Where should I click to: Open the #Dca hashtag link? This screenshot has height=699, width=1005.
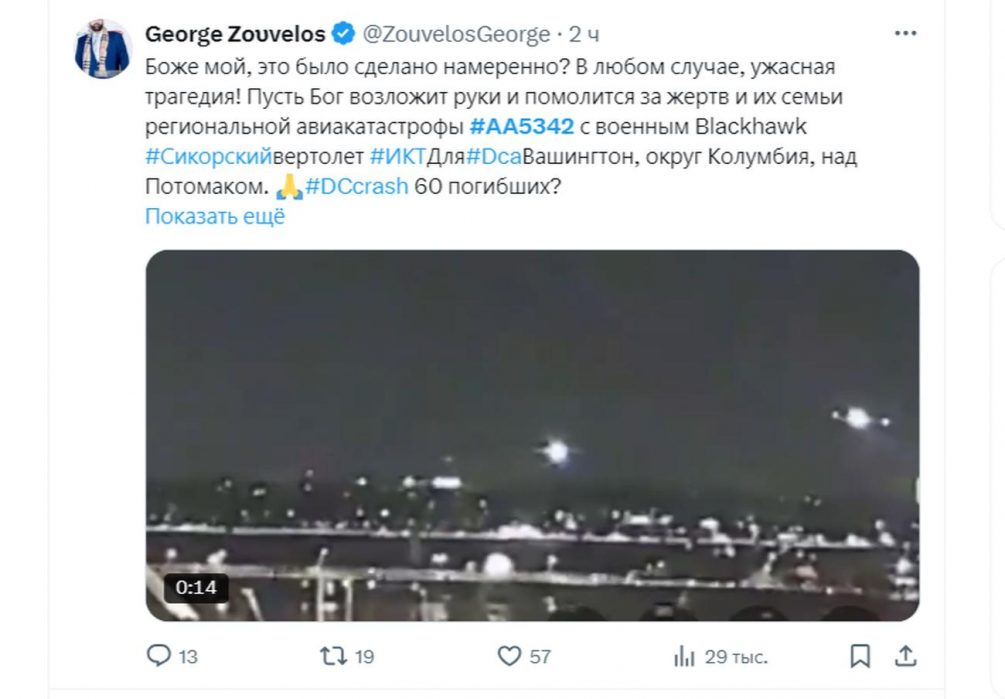[x=494, y=157]
